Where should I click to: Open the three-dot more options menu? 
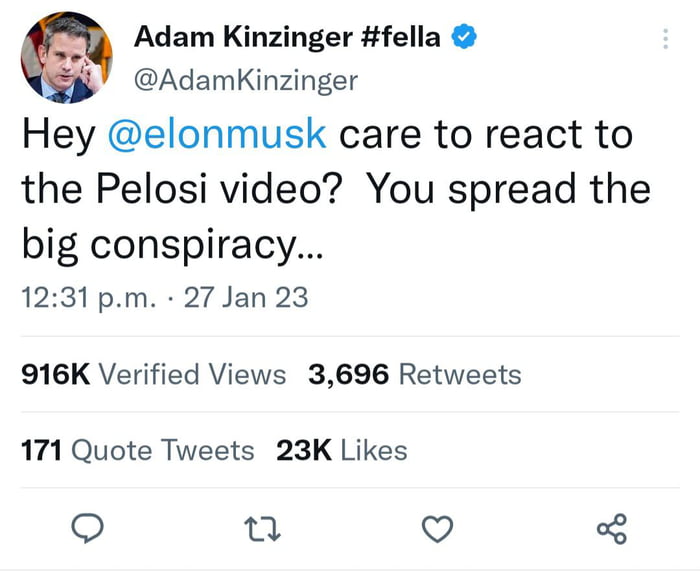pos(666,39)
